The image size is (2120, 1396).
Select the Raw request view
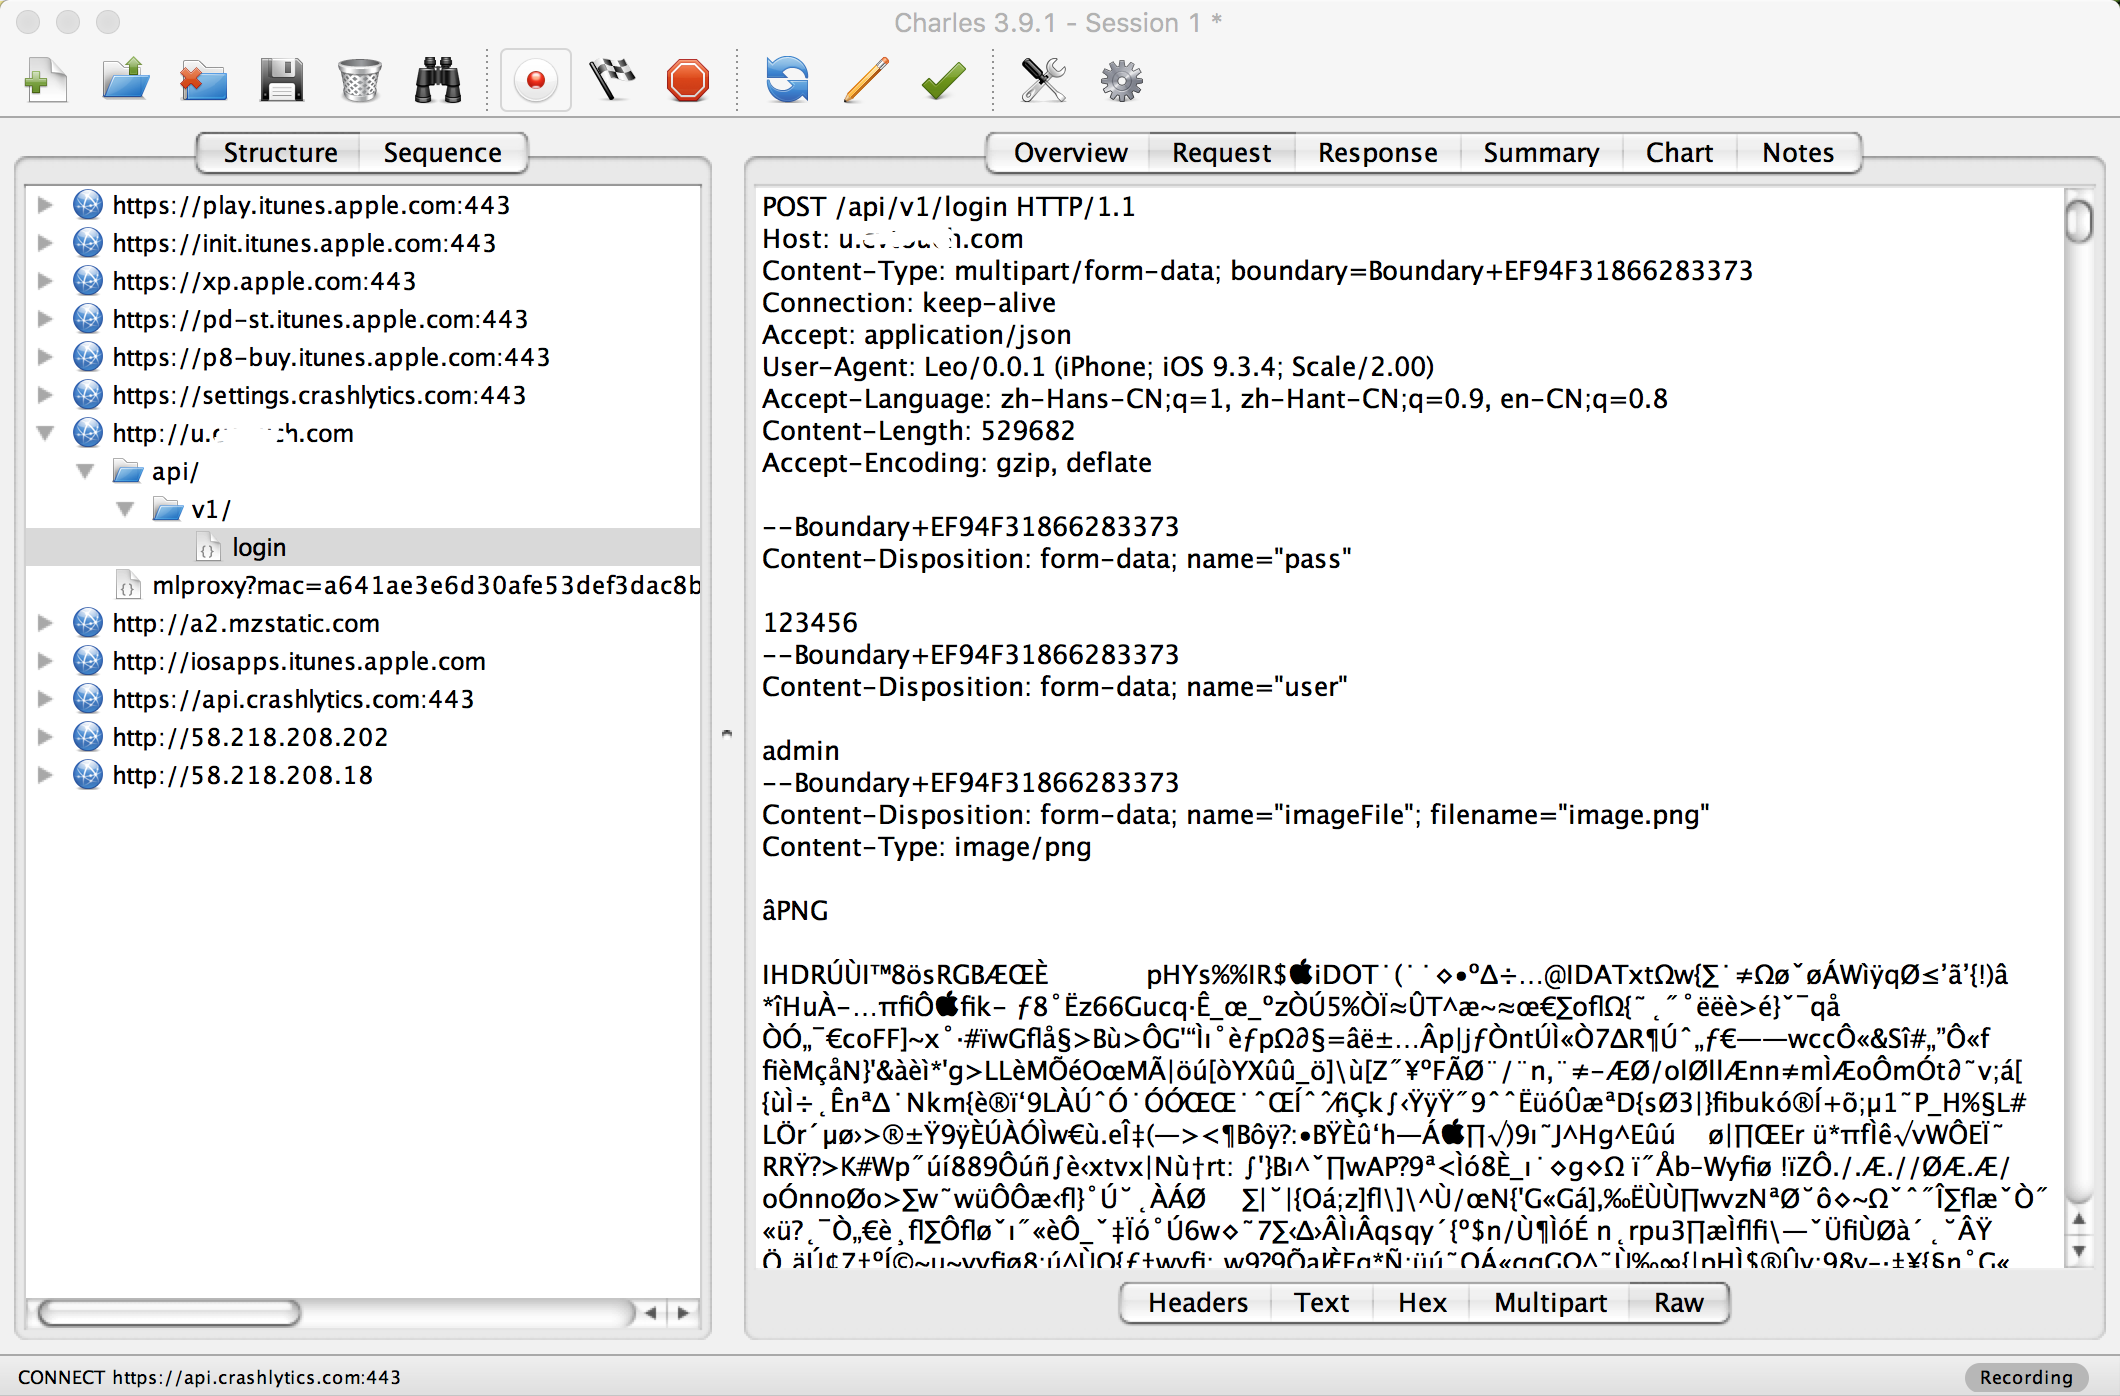point(1678,1303)
